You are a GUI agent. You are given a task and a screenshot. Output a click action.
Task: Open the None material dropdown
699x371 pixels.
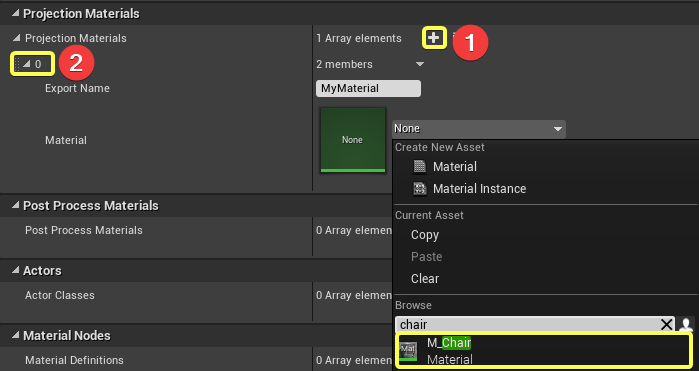pos(478,128)
